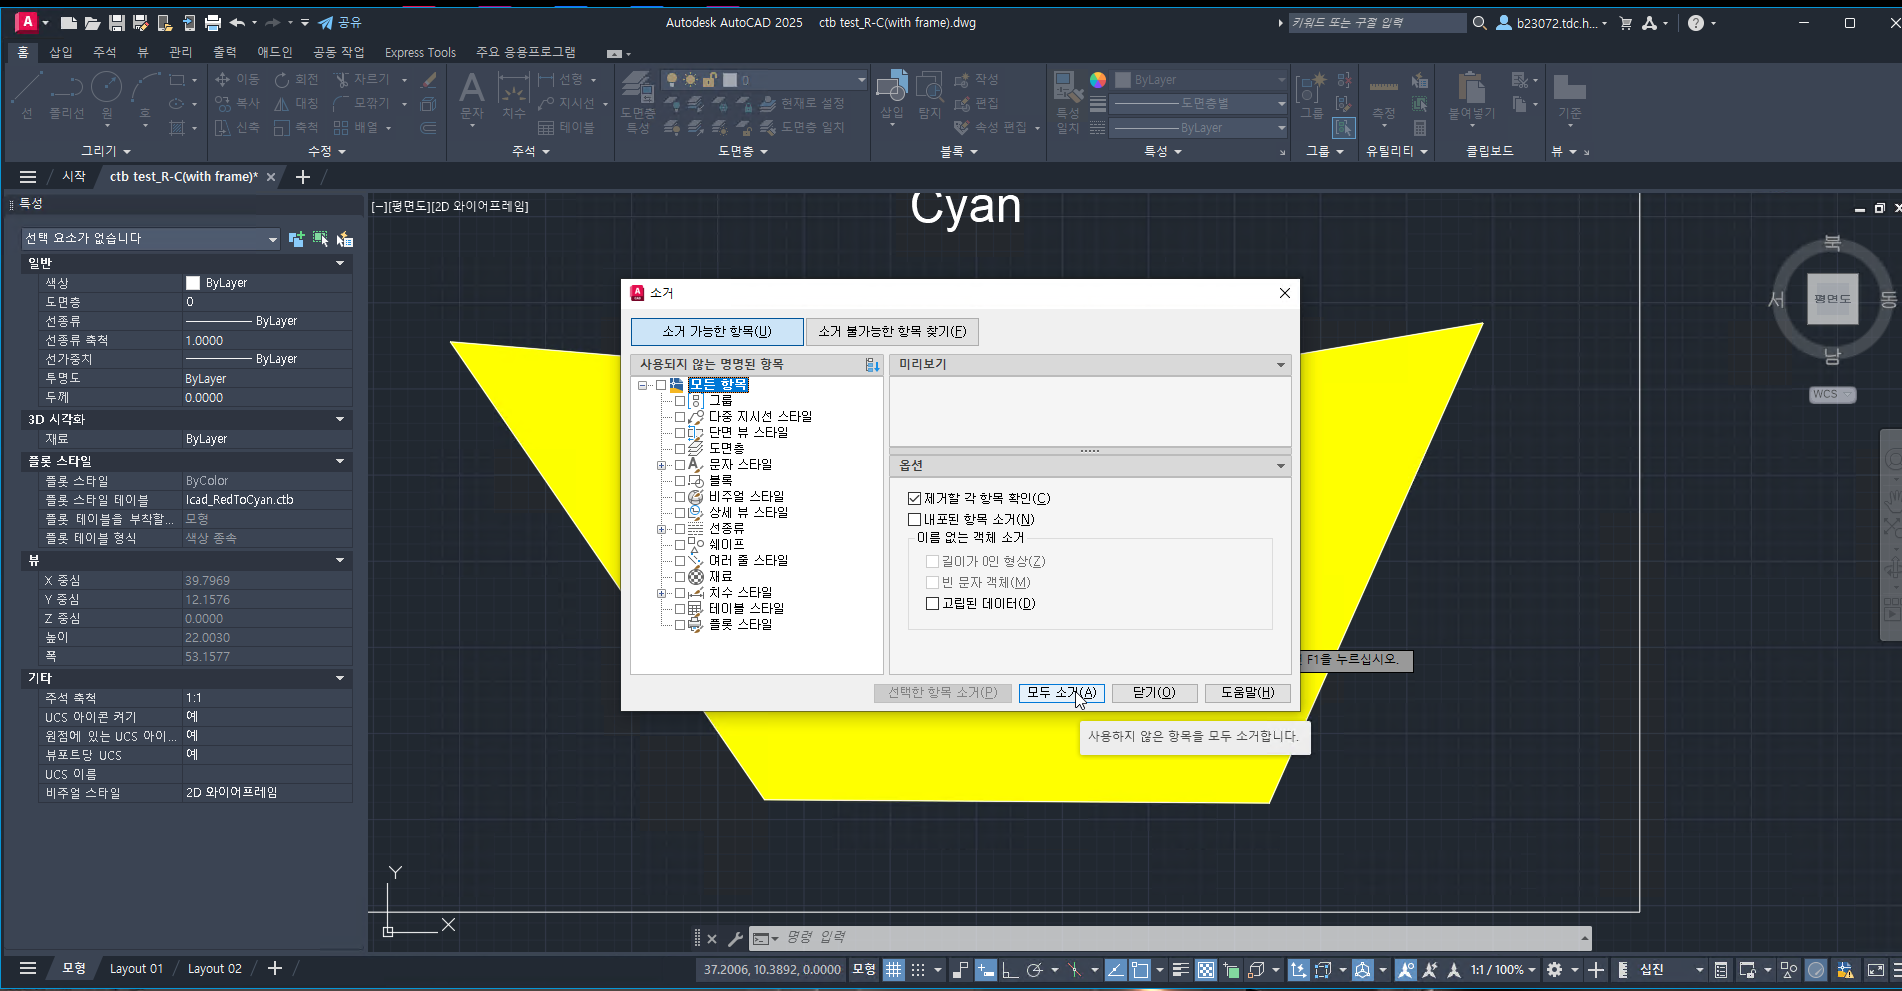This screenshot has width=1902, height=991.
Task: Enable 내포된 항목 소거(N) checkbox
Action: pyautogui.click(x=914, y=519)
